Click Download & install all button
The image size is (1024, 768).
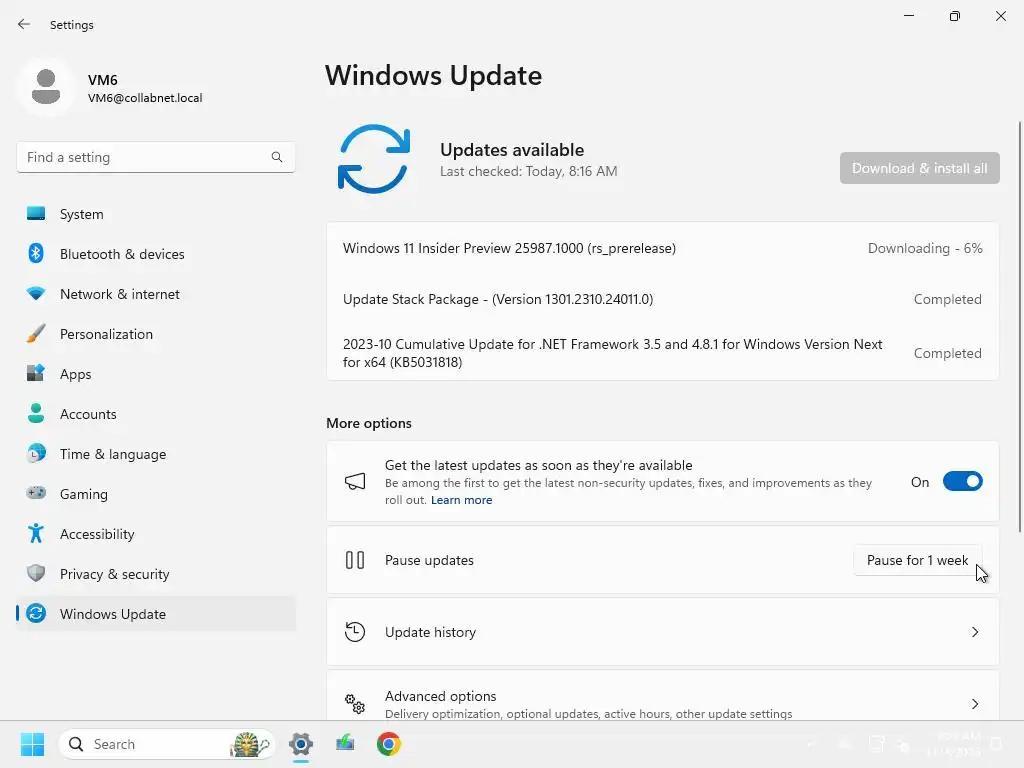pos(920,168)
